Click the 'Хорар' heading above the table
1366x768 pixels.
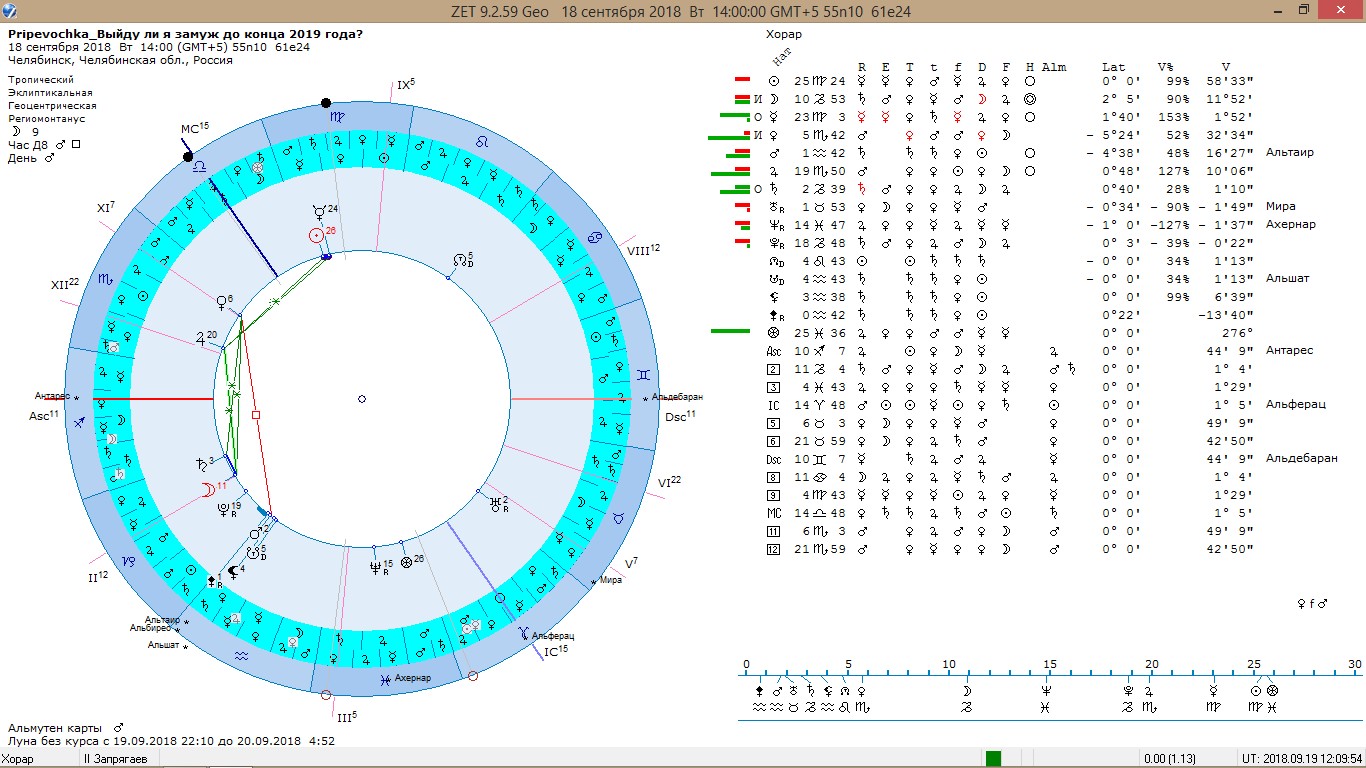(783, 34)
